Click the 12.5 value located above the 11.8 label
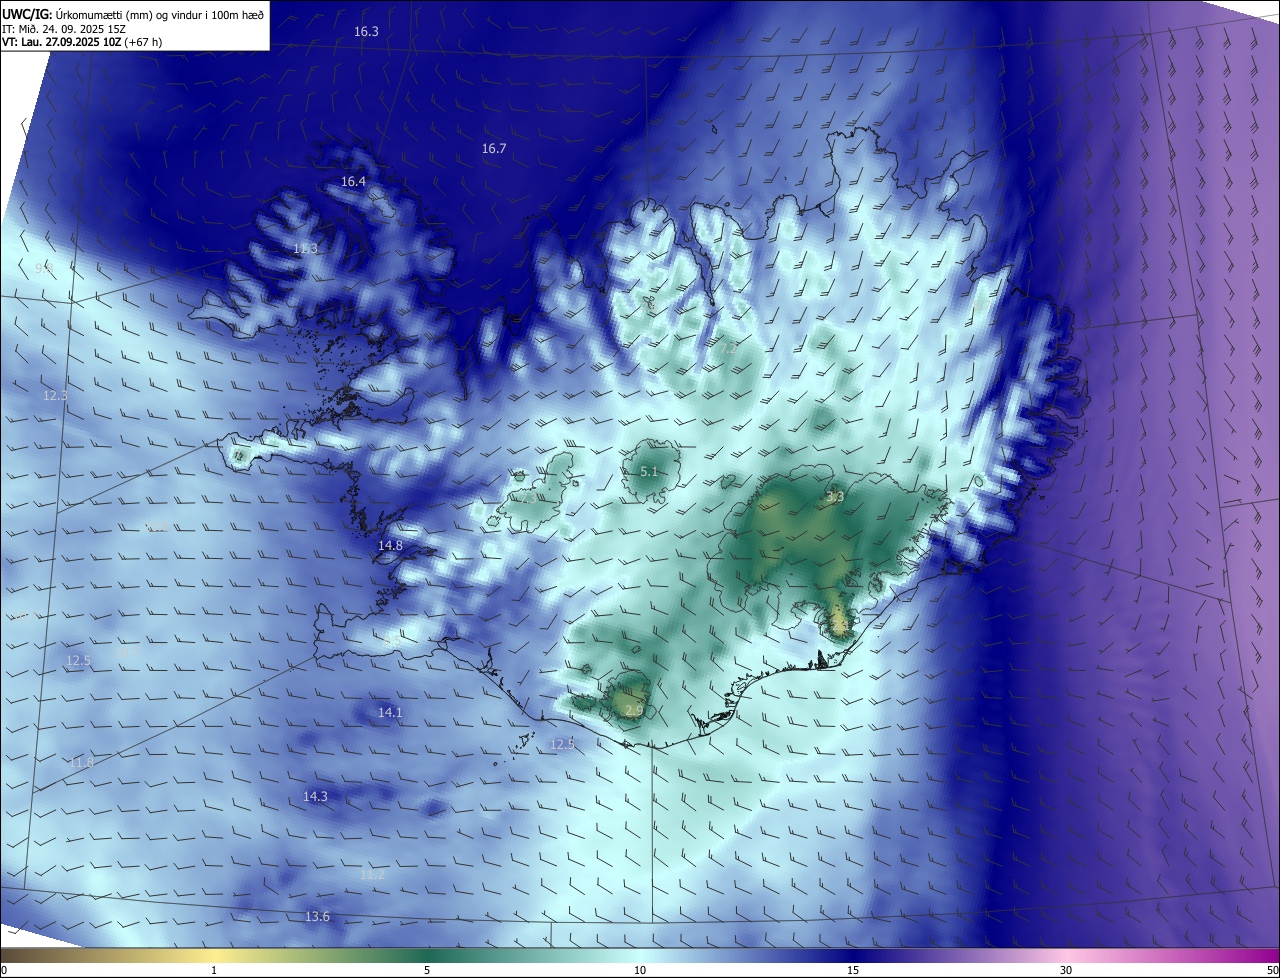1280x978 pixels. click(78, 661)
